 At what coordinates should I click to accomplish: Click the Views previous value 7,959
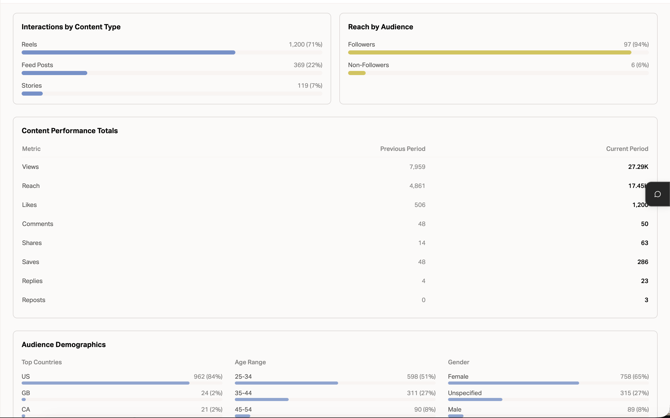pyautogui.click(x=417, y=167)
